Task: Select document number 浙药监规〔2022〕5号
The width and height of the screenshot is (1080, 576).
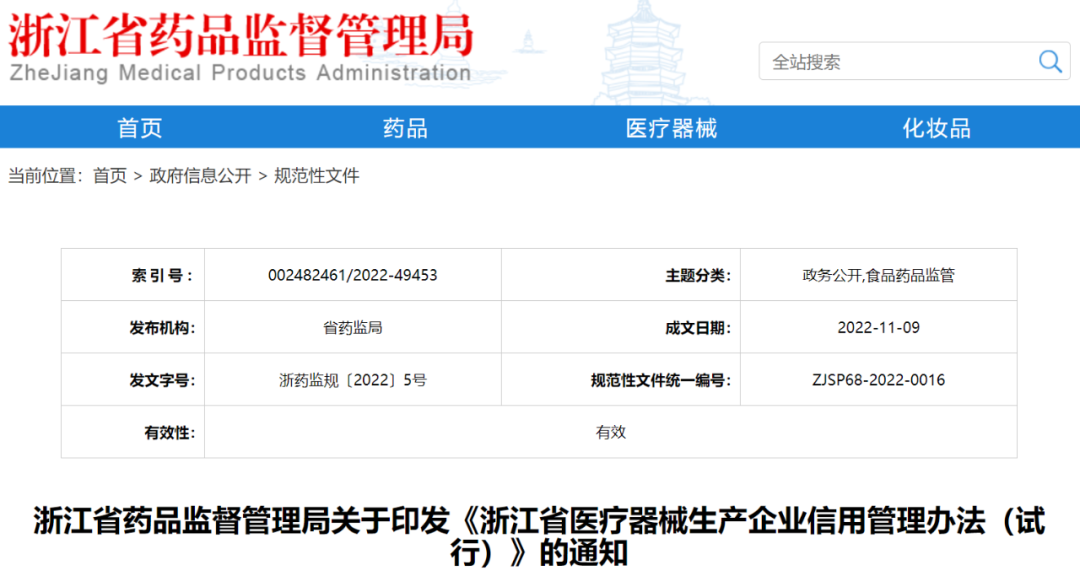Action: pos(353,380)
